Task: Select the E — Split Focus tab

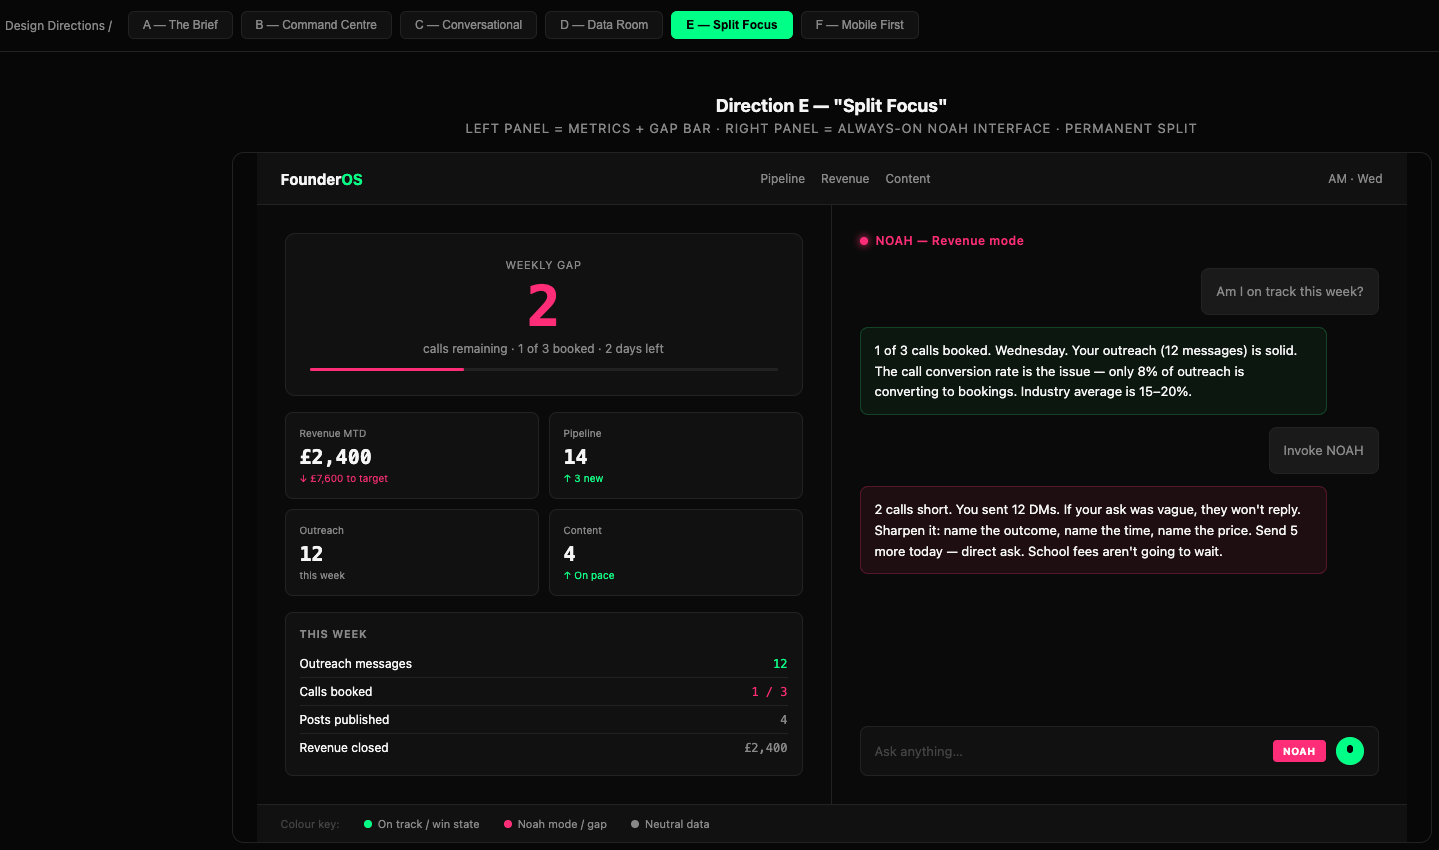Action: click(732, 25)
